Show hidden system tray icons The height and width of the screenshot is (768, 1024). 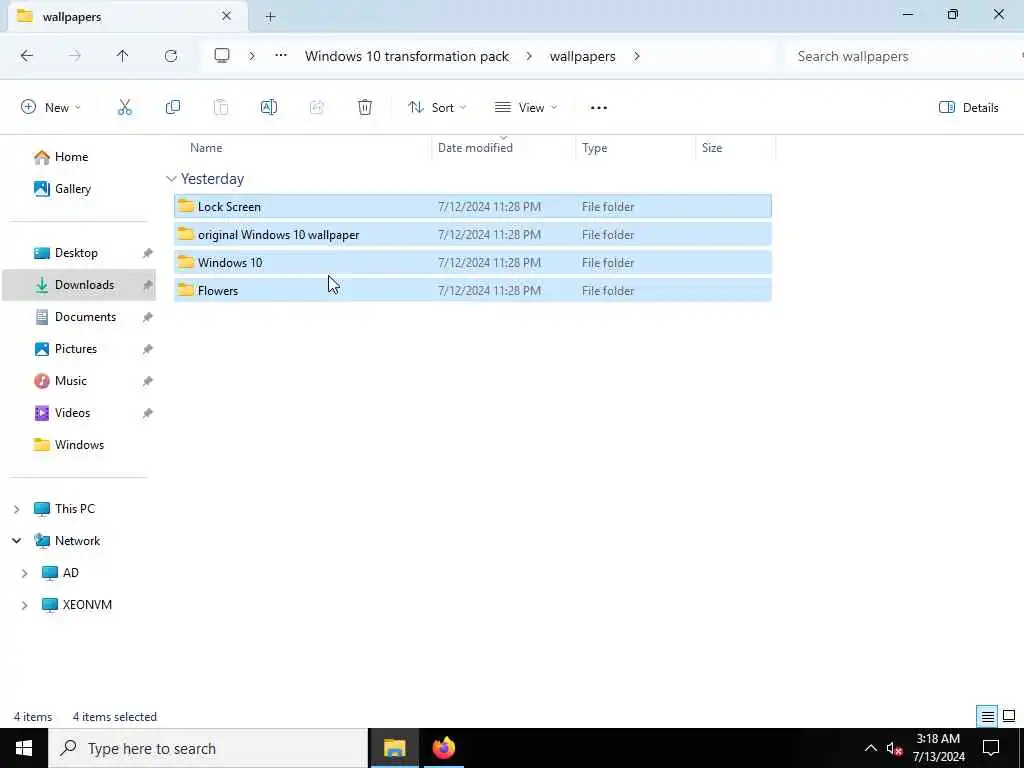click(871, 748)
